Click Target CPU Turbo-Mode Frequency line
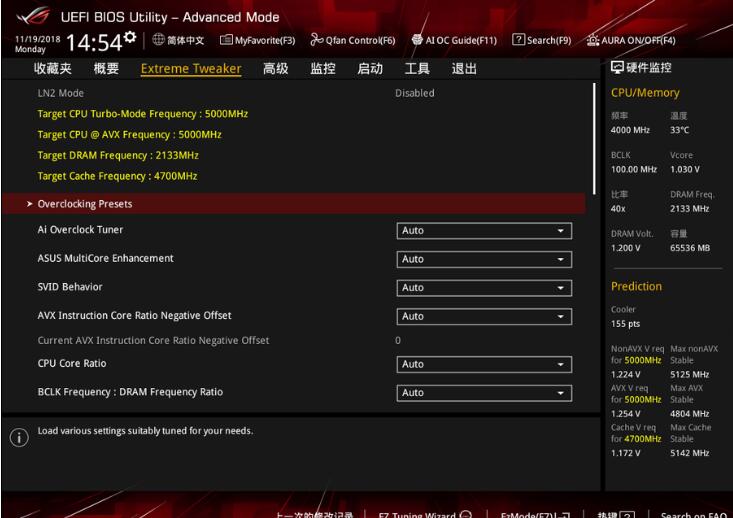 pos(143,114)
